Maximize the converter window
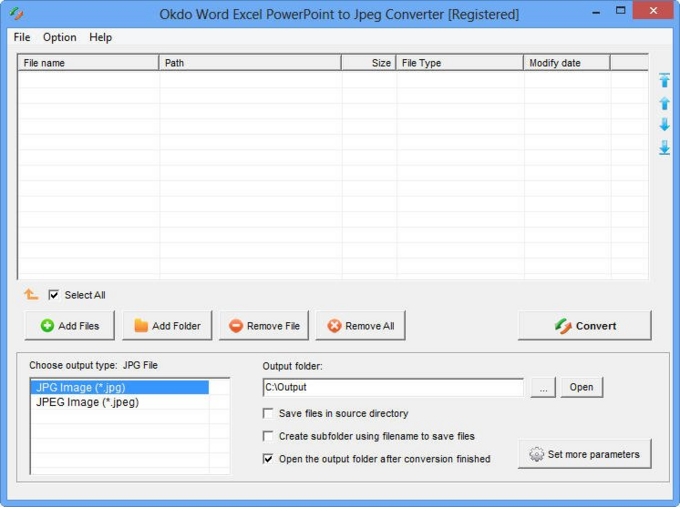The width and height of the screenshot is (680, 516). [x=621, y=11]
